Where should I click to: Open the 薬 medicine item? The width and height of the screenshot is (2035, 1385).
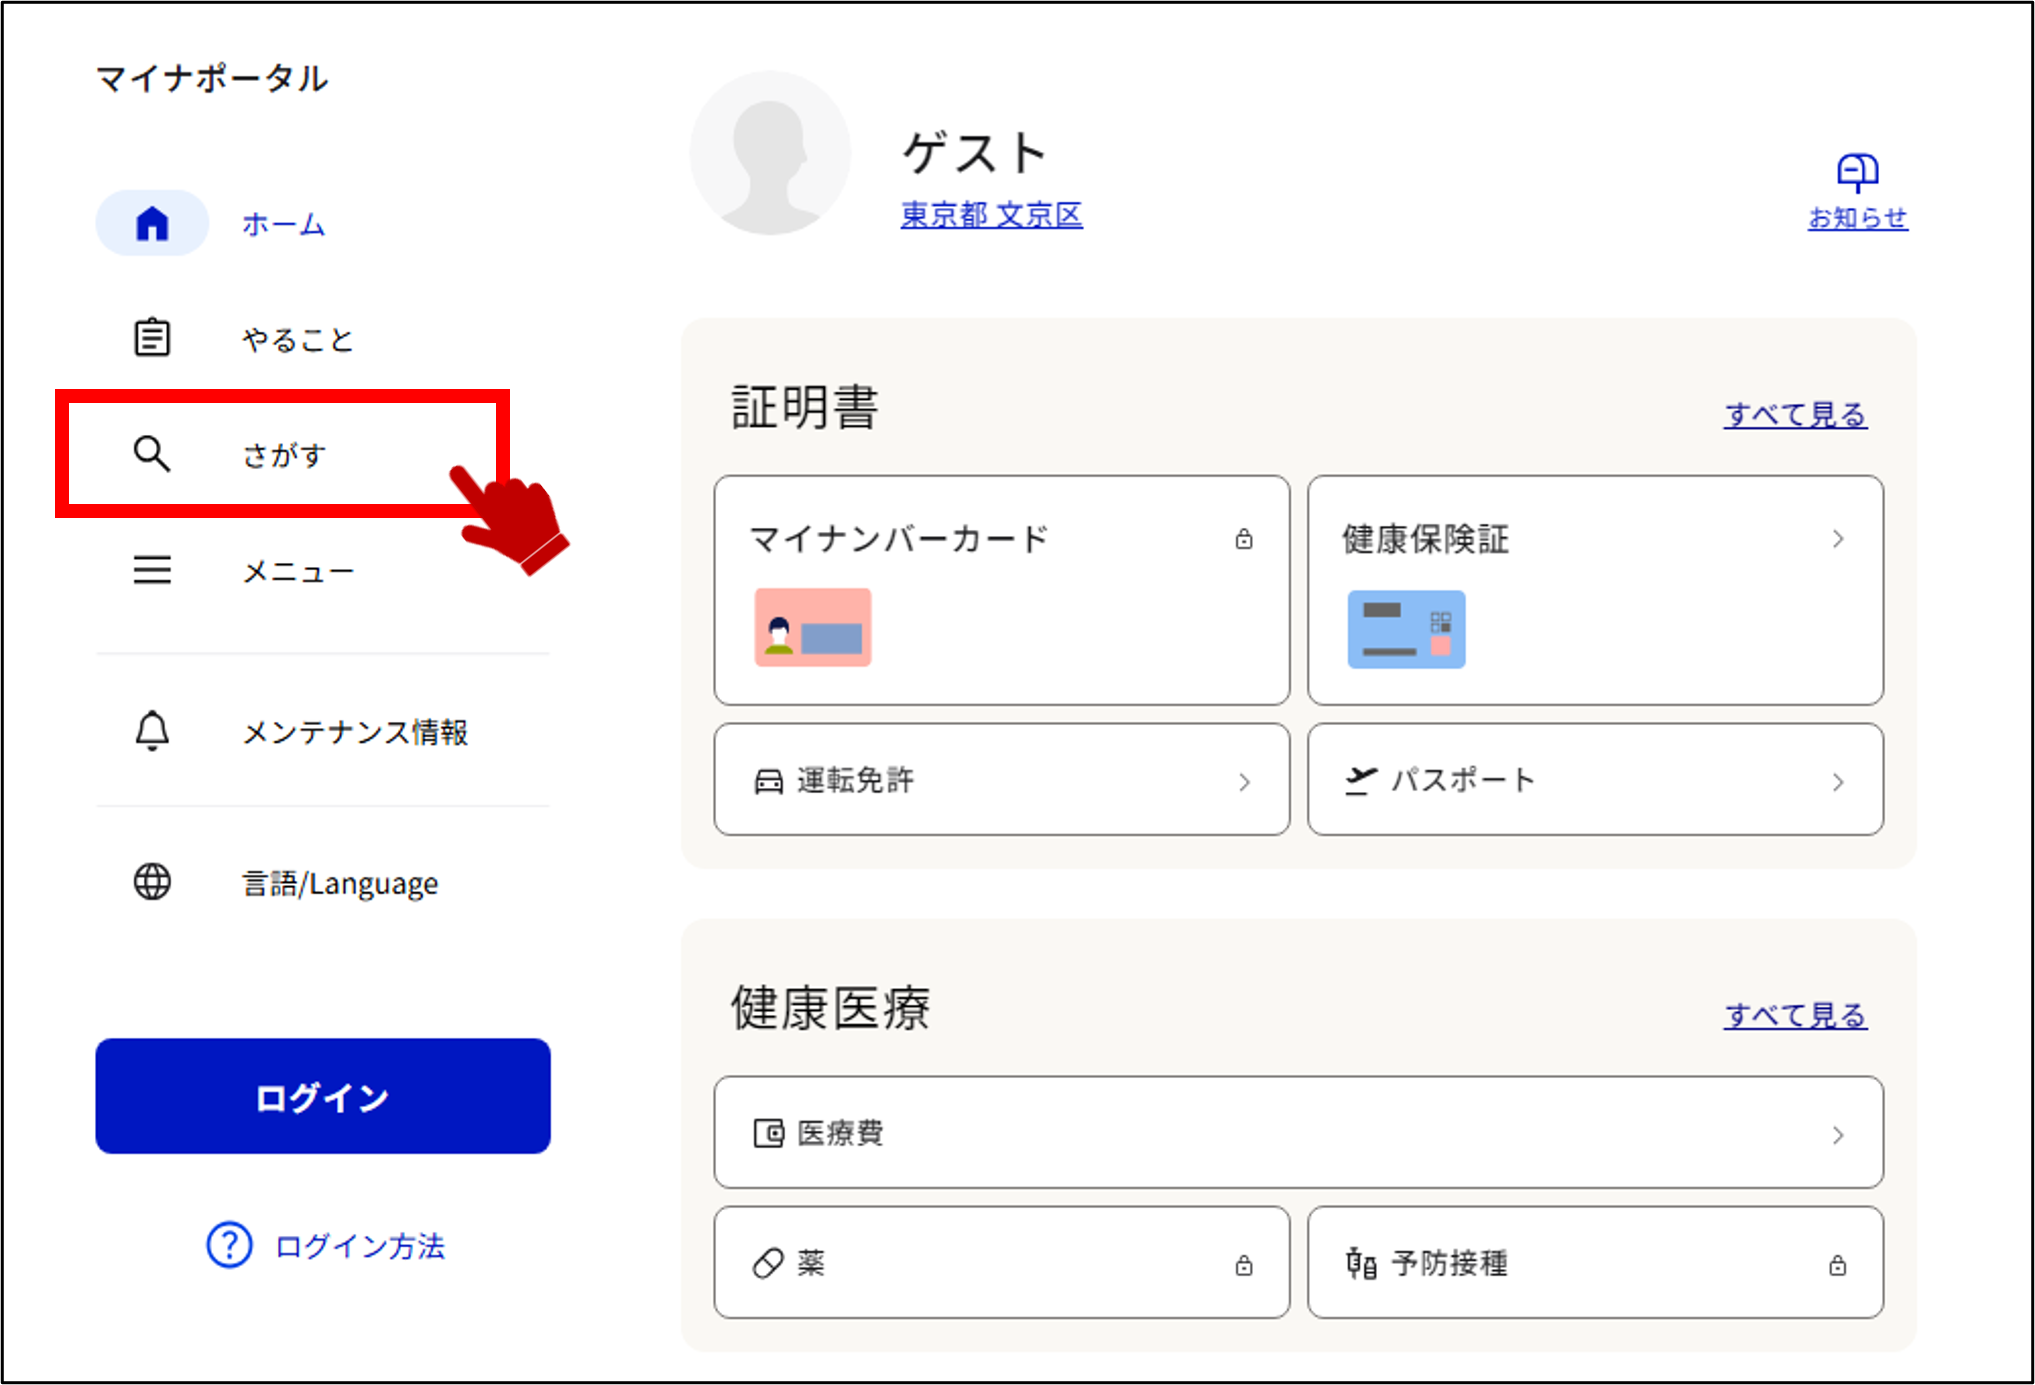pos(1002,1262)
